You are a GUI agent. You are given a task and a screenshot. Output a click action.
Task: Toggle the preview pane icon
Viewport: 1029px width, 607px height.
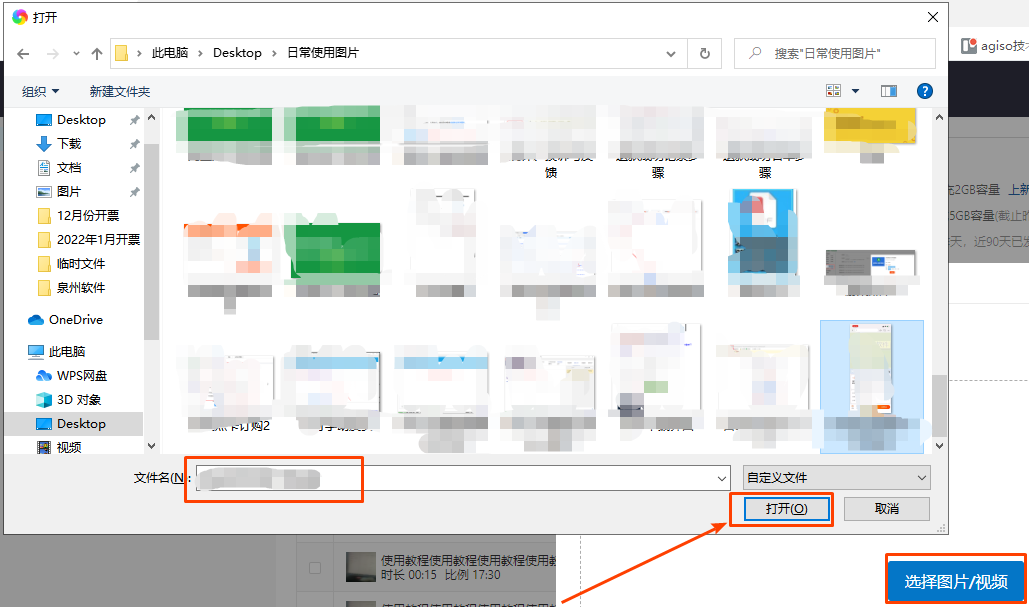click(x=889, y=91)
